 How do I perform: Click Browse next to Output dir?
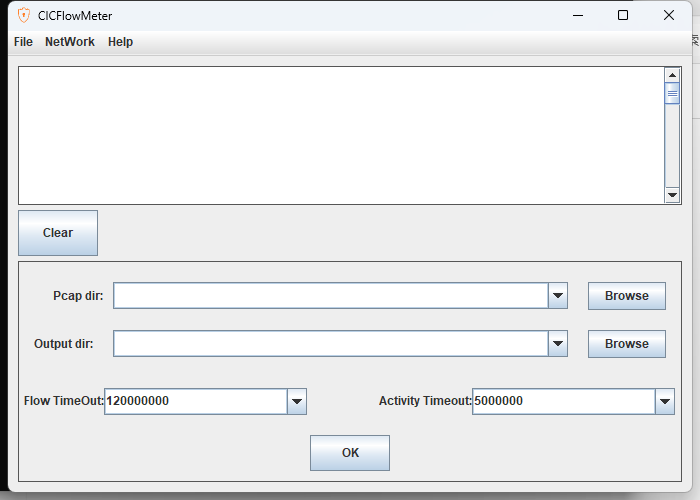point(627,344)
